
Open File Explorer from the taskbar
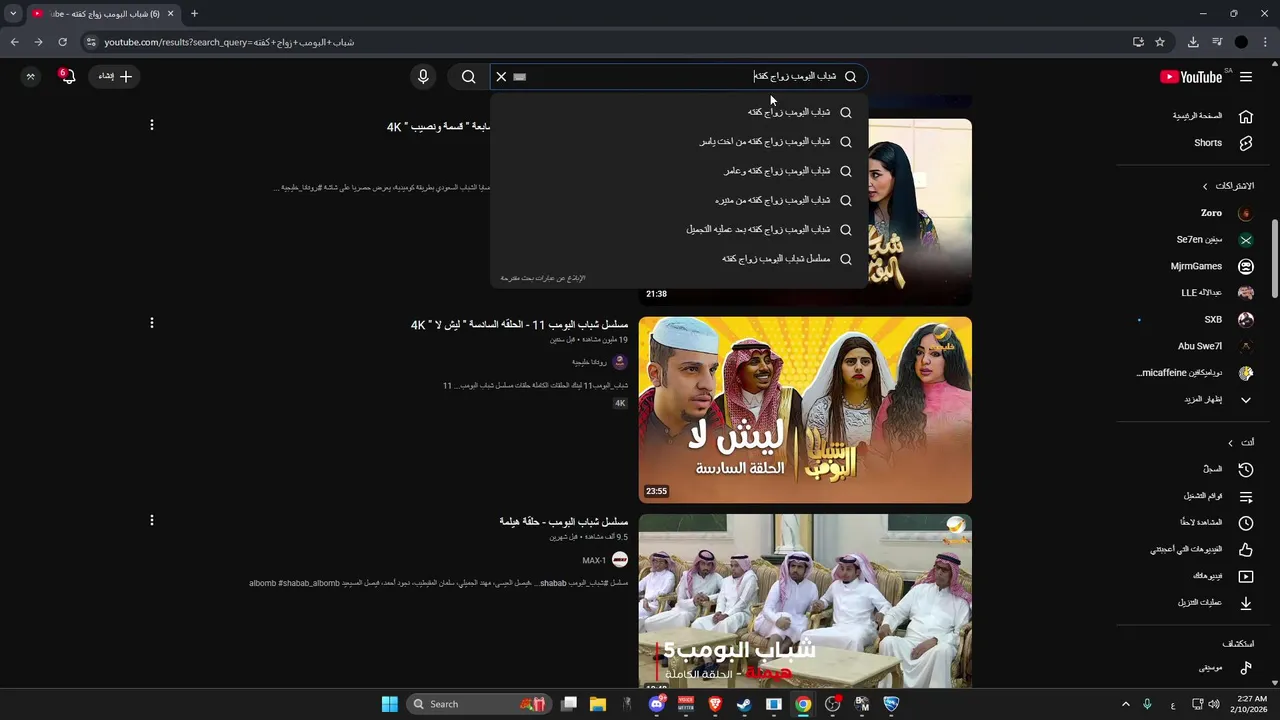(x=597, y=704)
